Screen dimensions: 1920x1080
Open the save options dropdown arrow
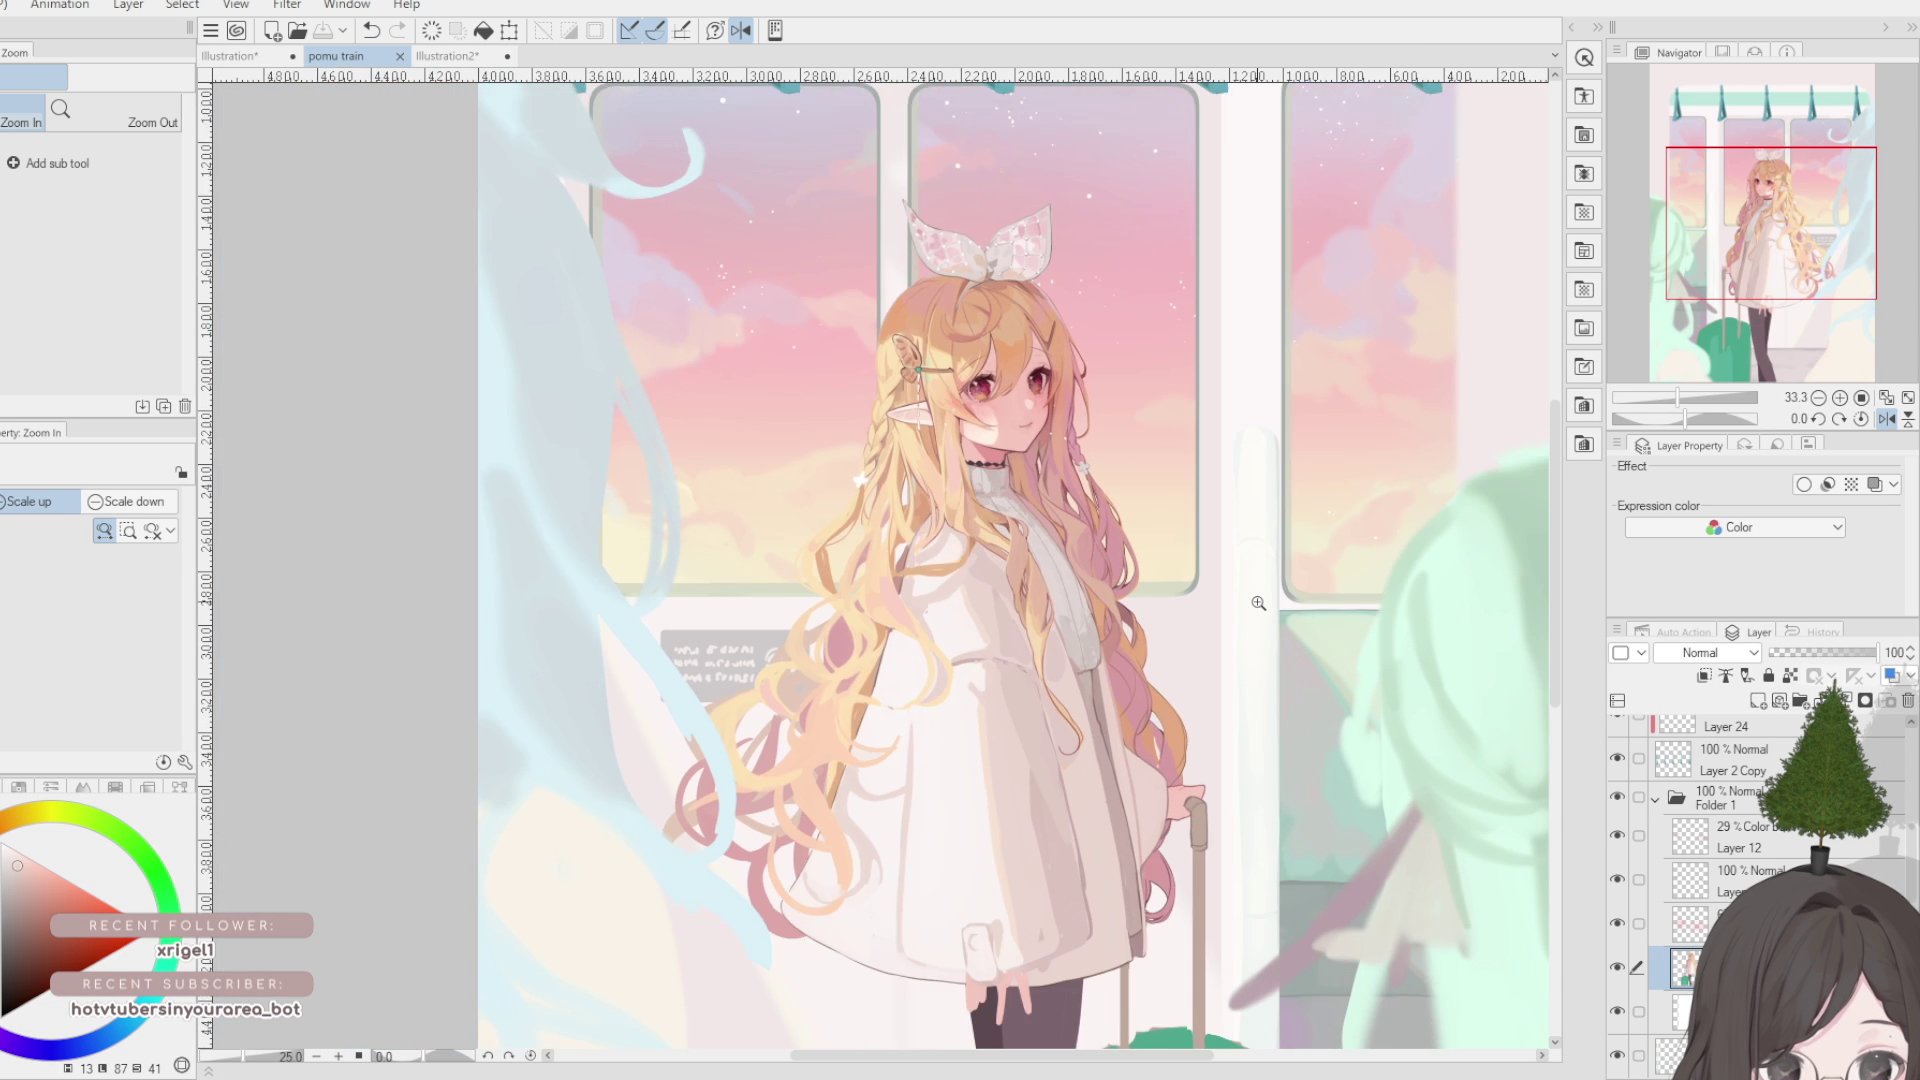pyautogui.click(x=342, y=31)
